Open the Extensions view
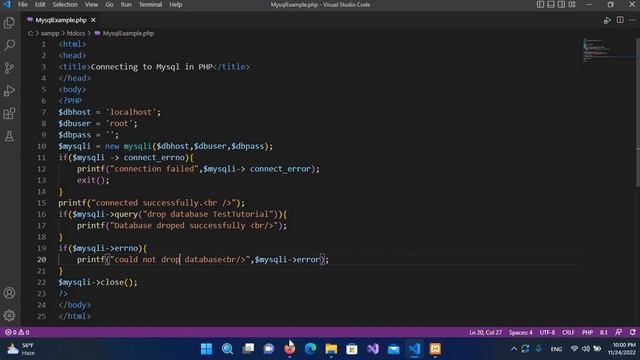 tap(9, 113)
